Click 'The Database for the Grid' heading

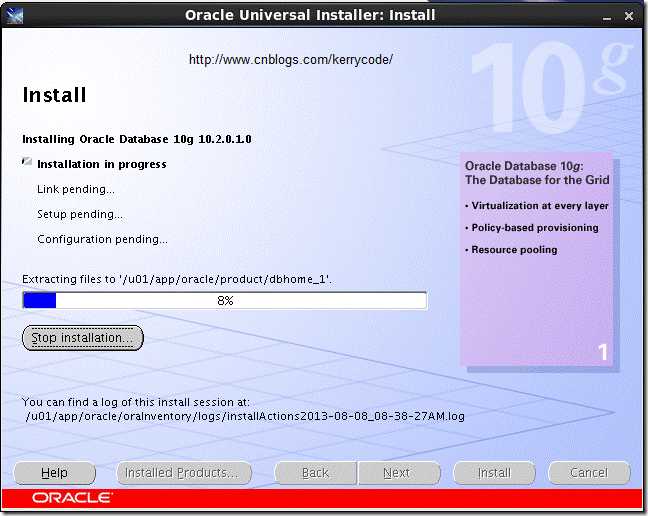537,180
